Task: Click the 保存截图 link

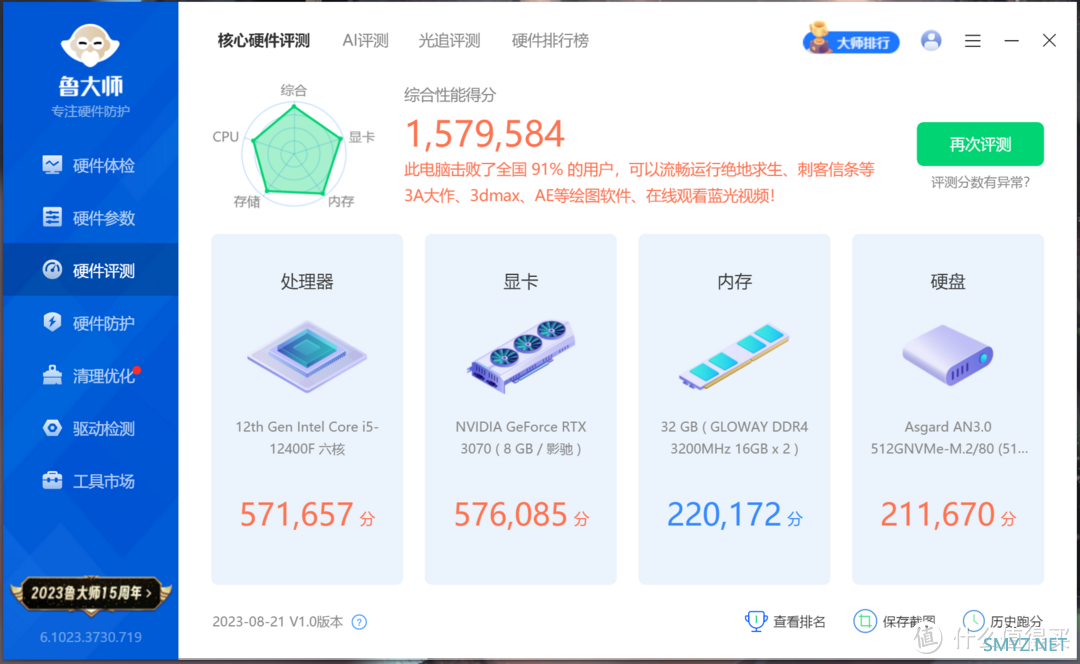Action: (908, 622)
